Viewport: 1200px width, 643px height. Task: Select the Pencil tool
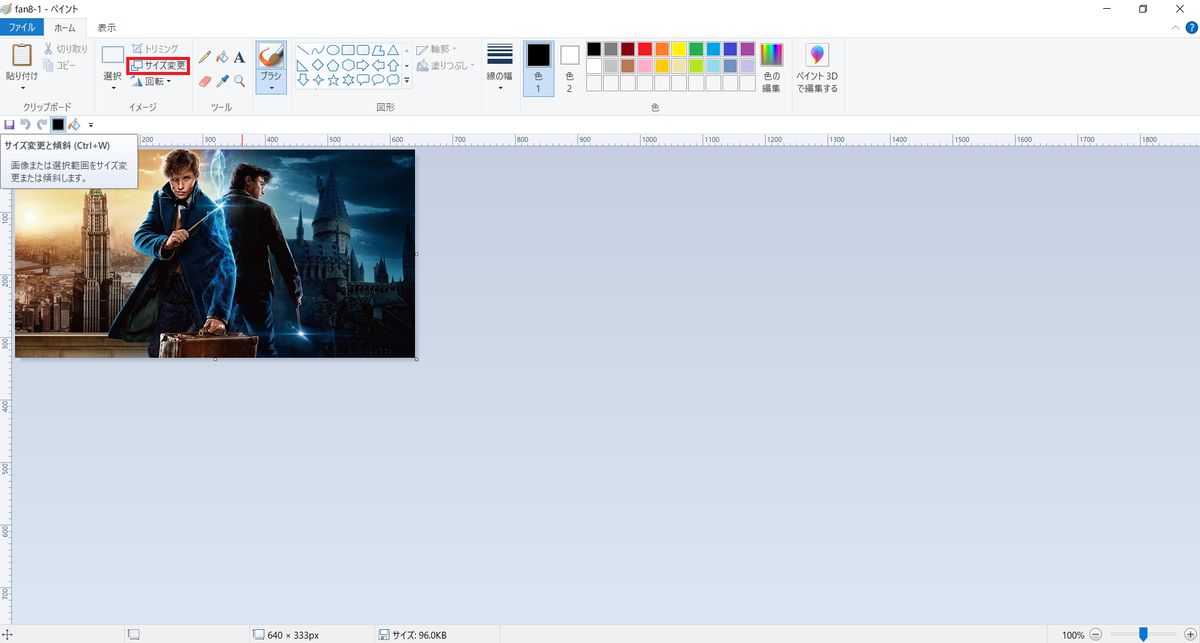205,57
